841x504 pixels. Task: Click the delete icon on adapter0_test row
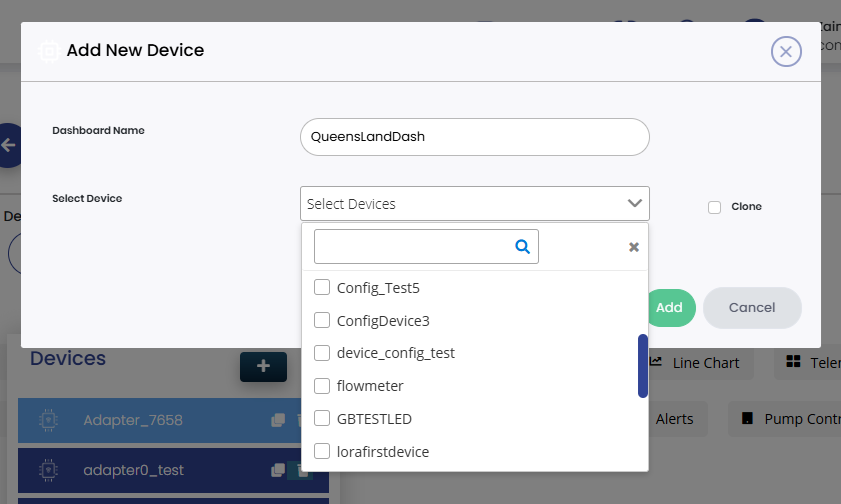click(x=300, y=470)
